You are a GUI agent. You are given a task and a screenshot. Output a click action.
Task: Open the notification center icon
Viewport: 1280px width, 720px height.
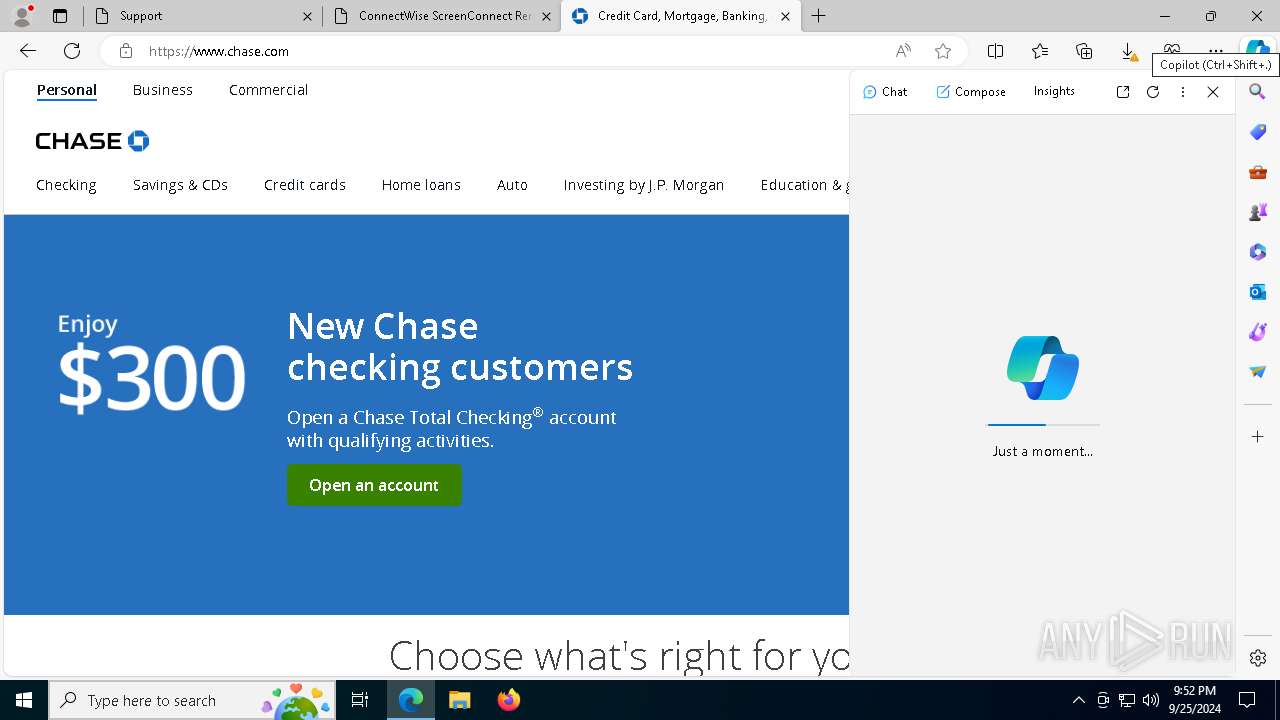[1247, 700]
